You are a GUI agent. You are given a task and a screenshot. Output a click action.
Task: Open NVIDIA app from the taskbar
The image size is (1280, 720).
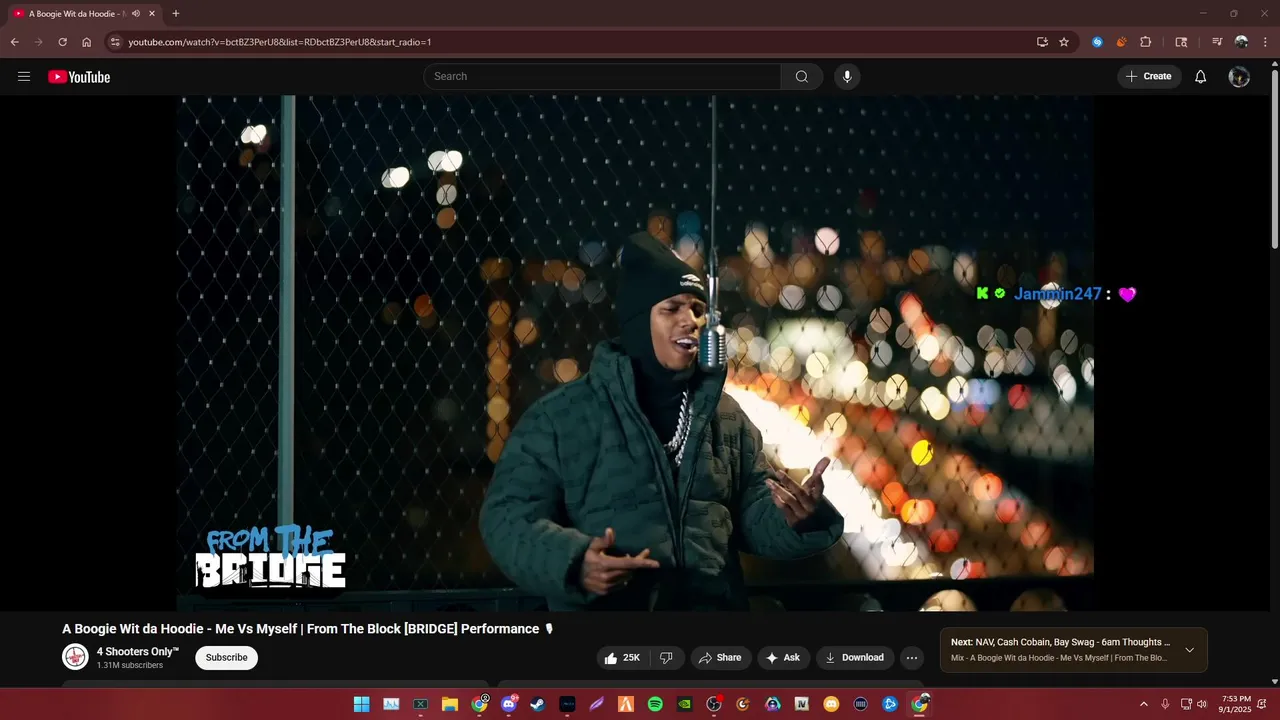pyautogui.click(x=684, y=704)
